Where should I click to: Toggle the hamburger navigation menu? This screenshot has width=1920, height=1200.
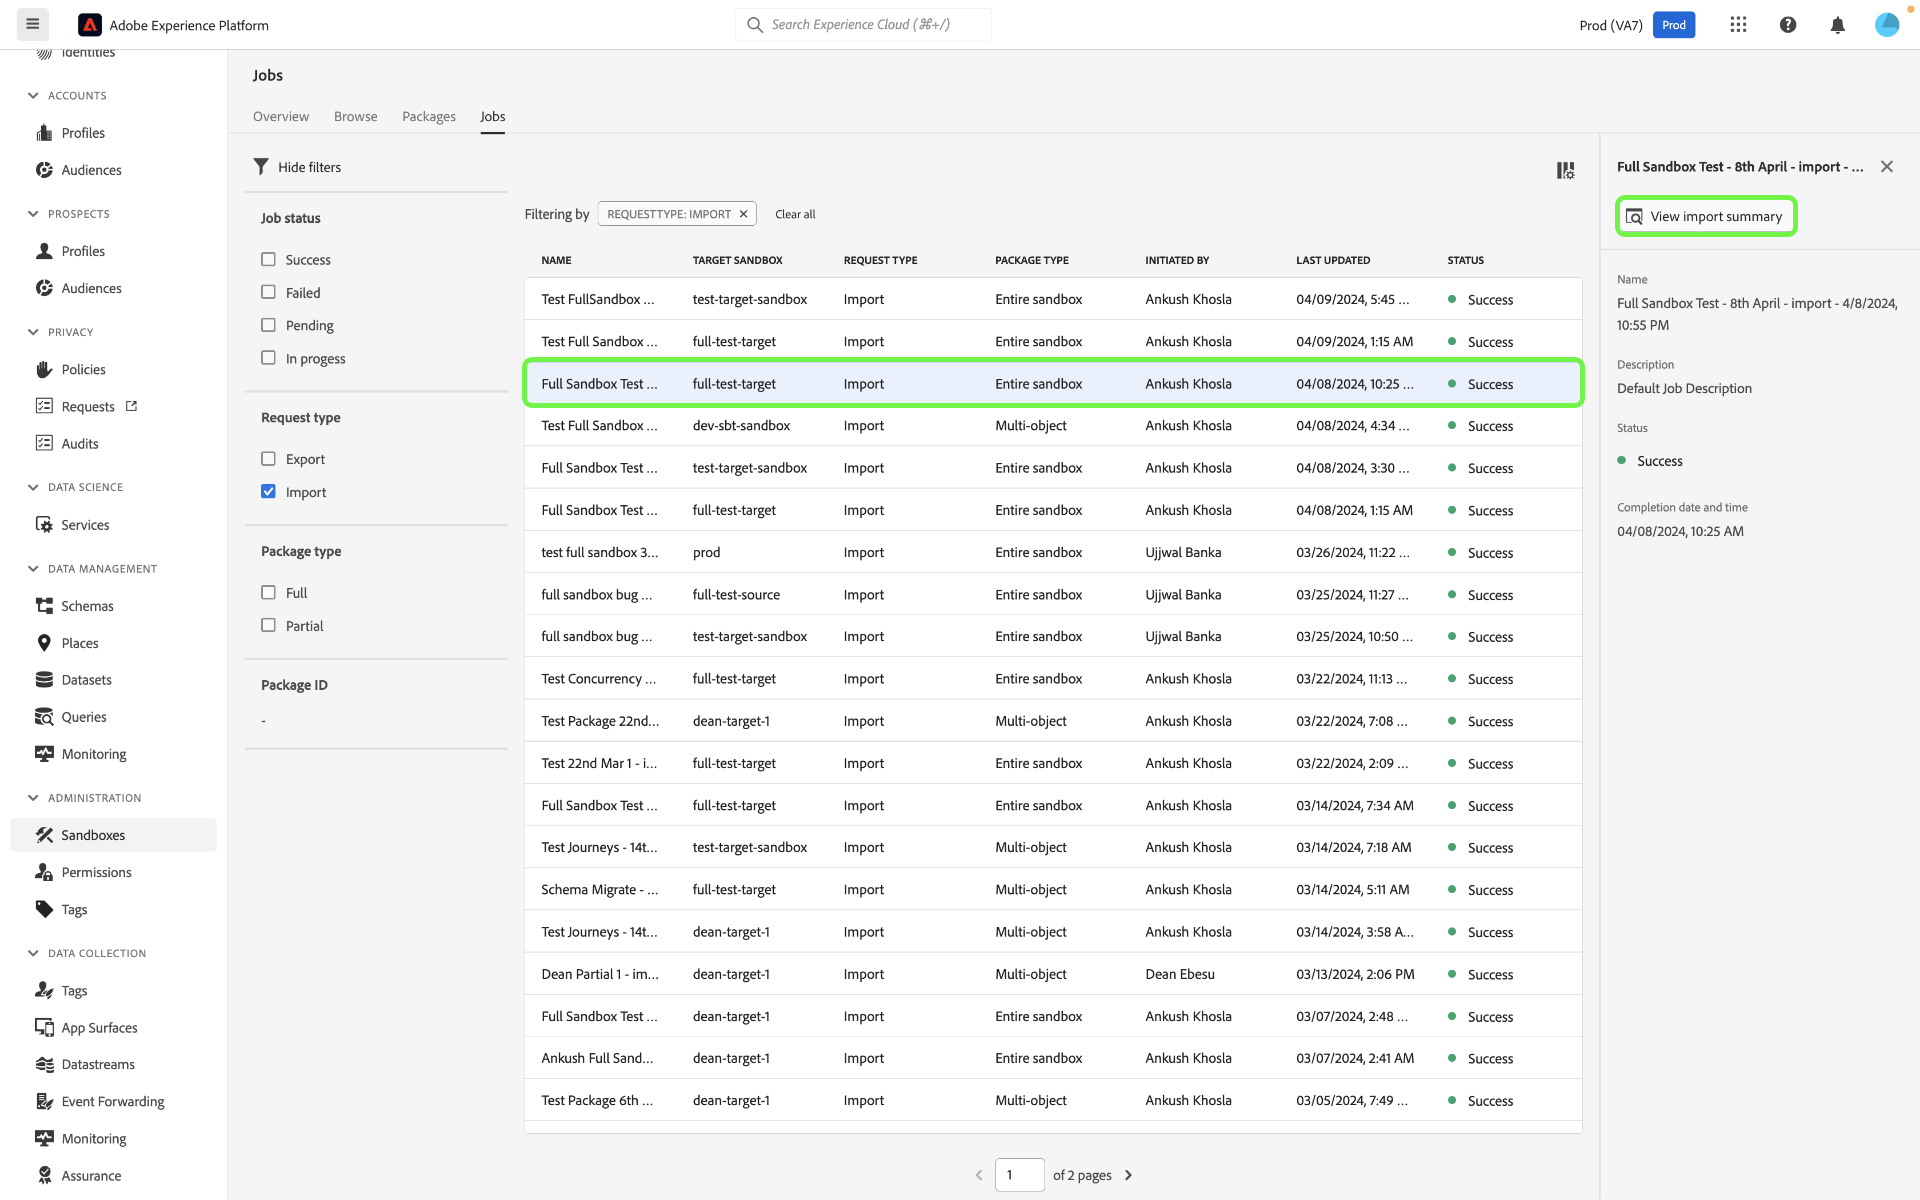point(32,25)
